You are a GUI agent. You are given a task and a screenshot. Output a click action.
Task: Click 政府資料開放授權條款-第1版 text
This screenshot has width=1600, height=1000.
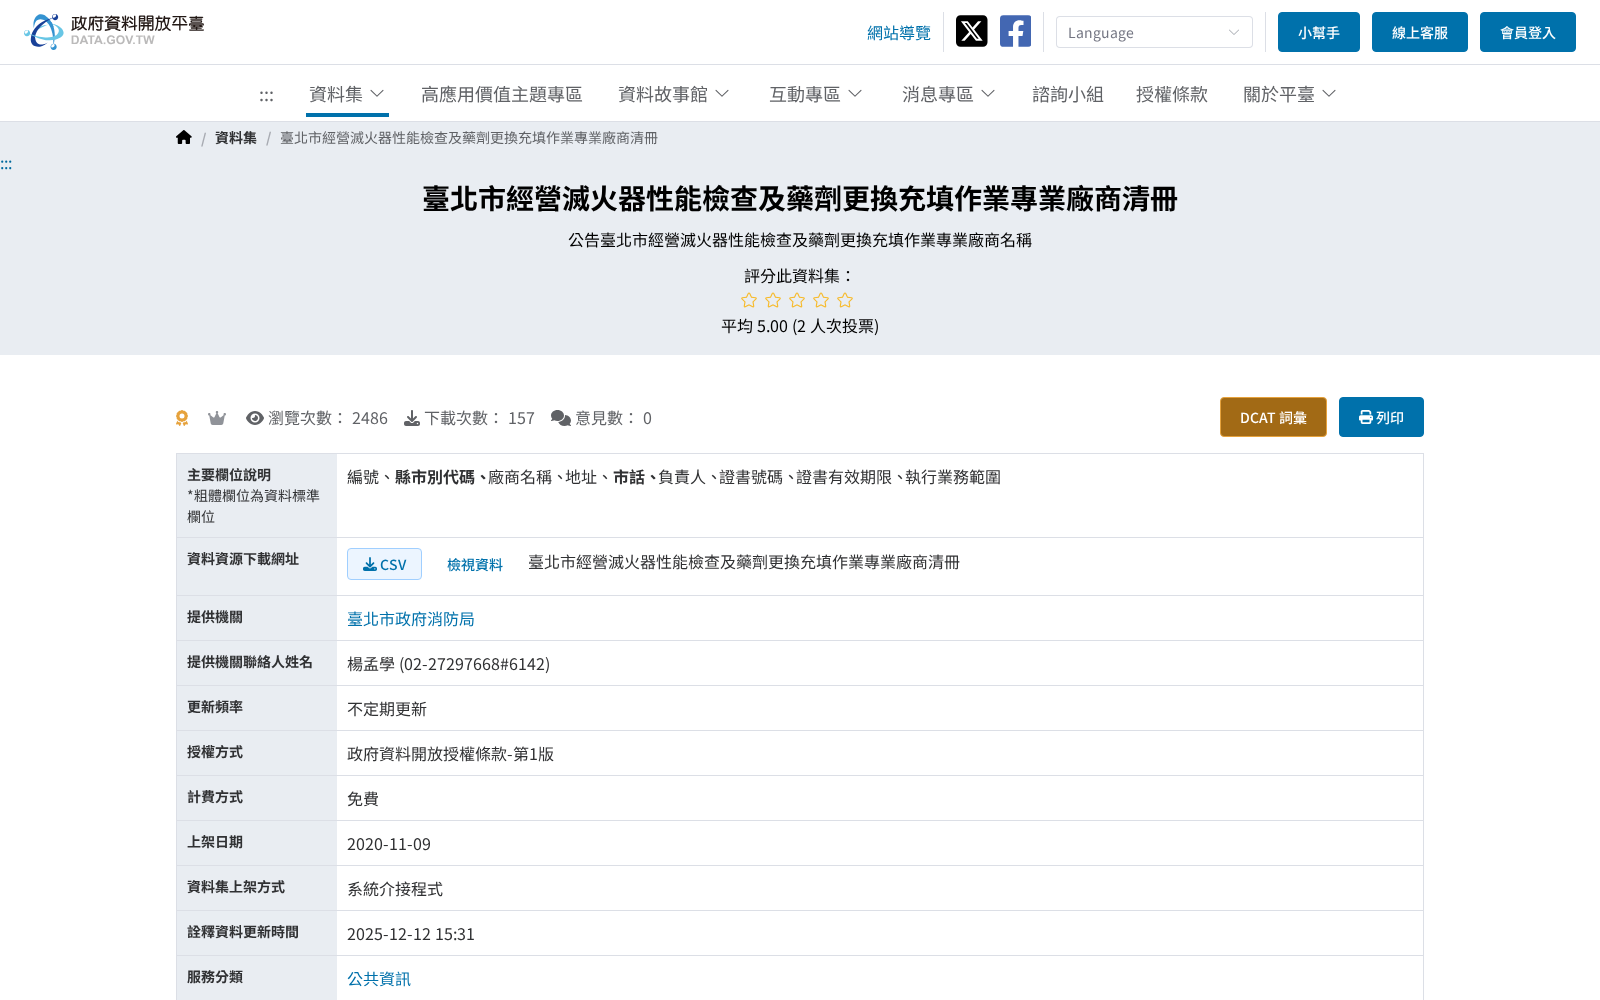pos(450,754)
